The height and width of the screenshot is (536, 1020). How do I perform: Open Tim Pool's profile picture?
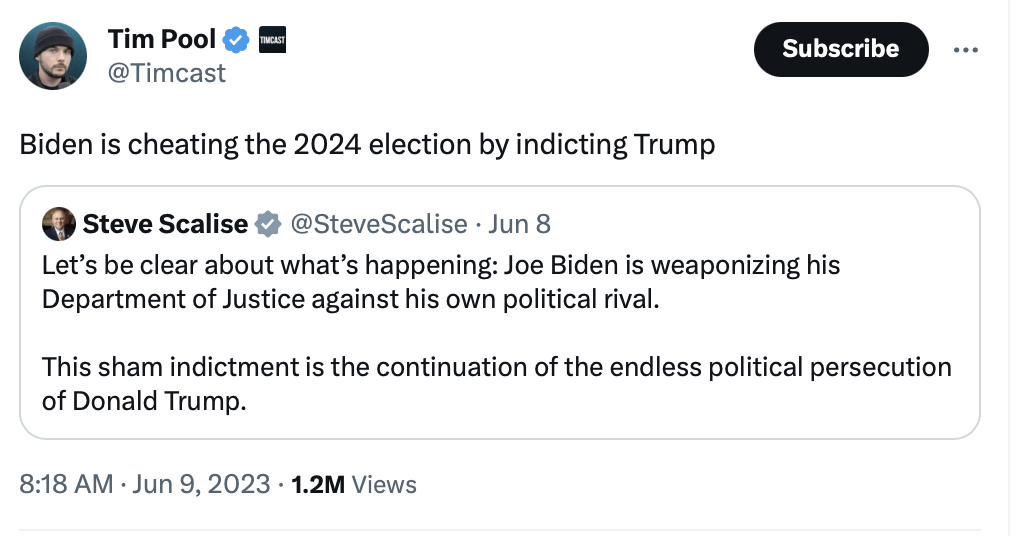point(53,56)
